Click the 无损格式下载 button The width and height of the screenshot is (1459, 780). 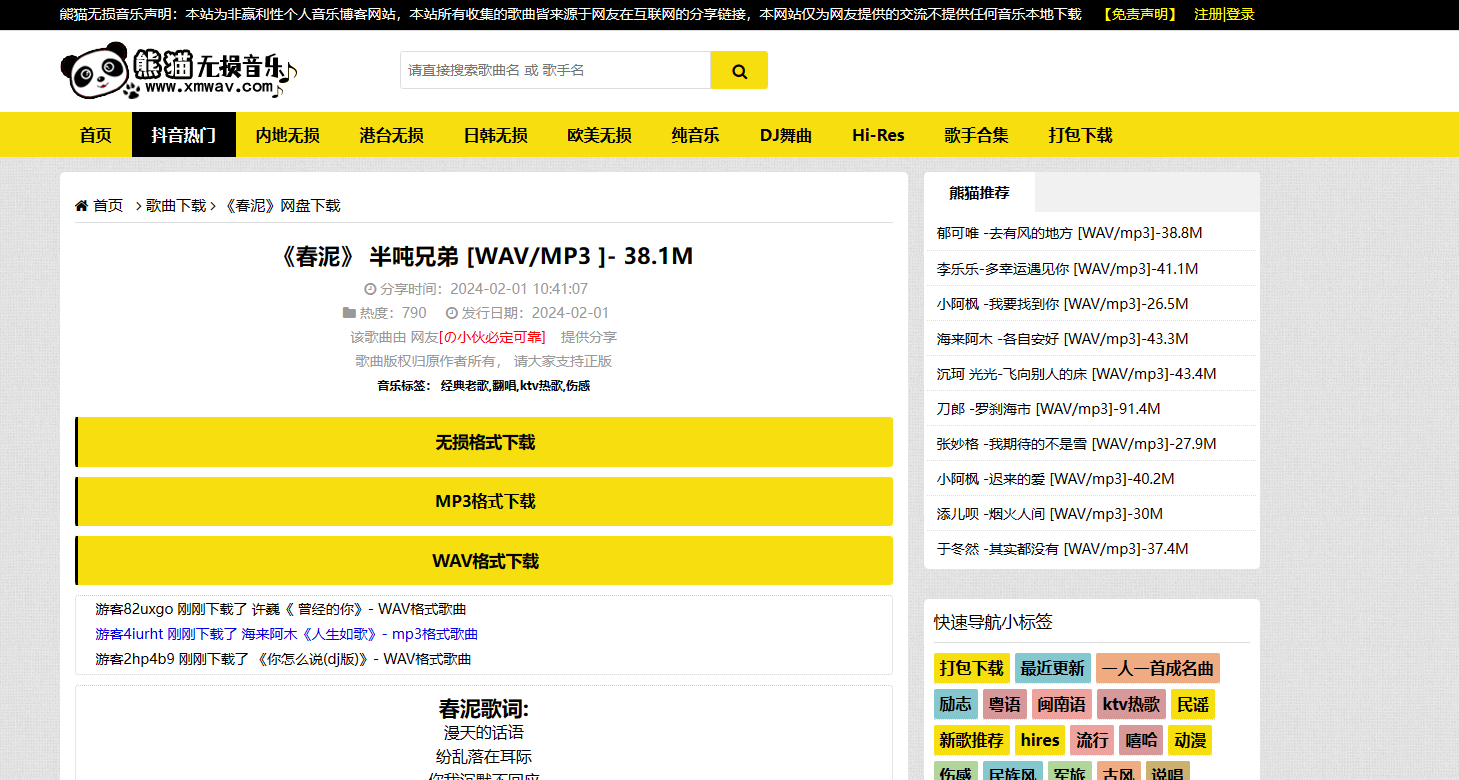(x=484, y=442)
